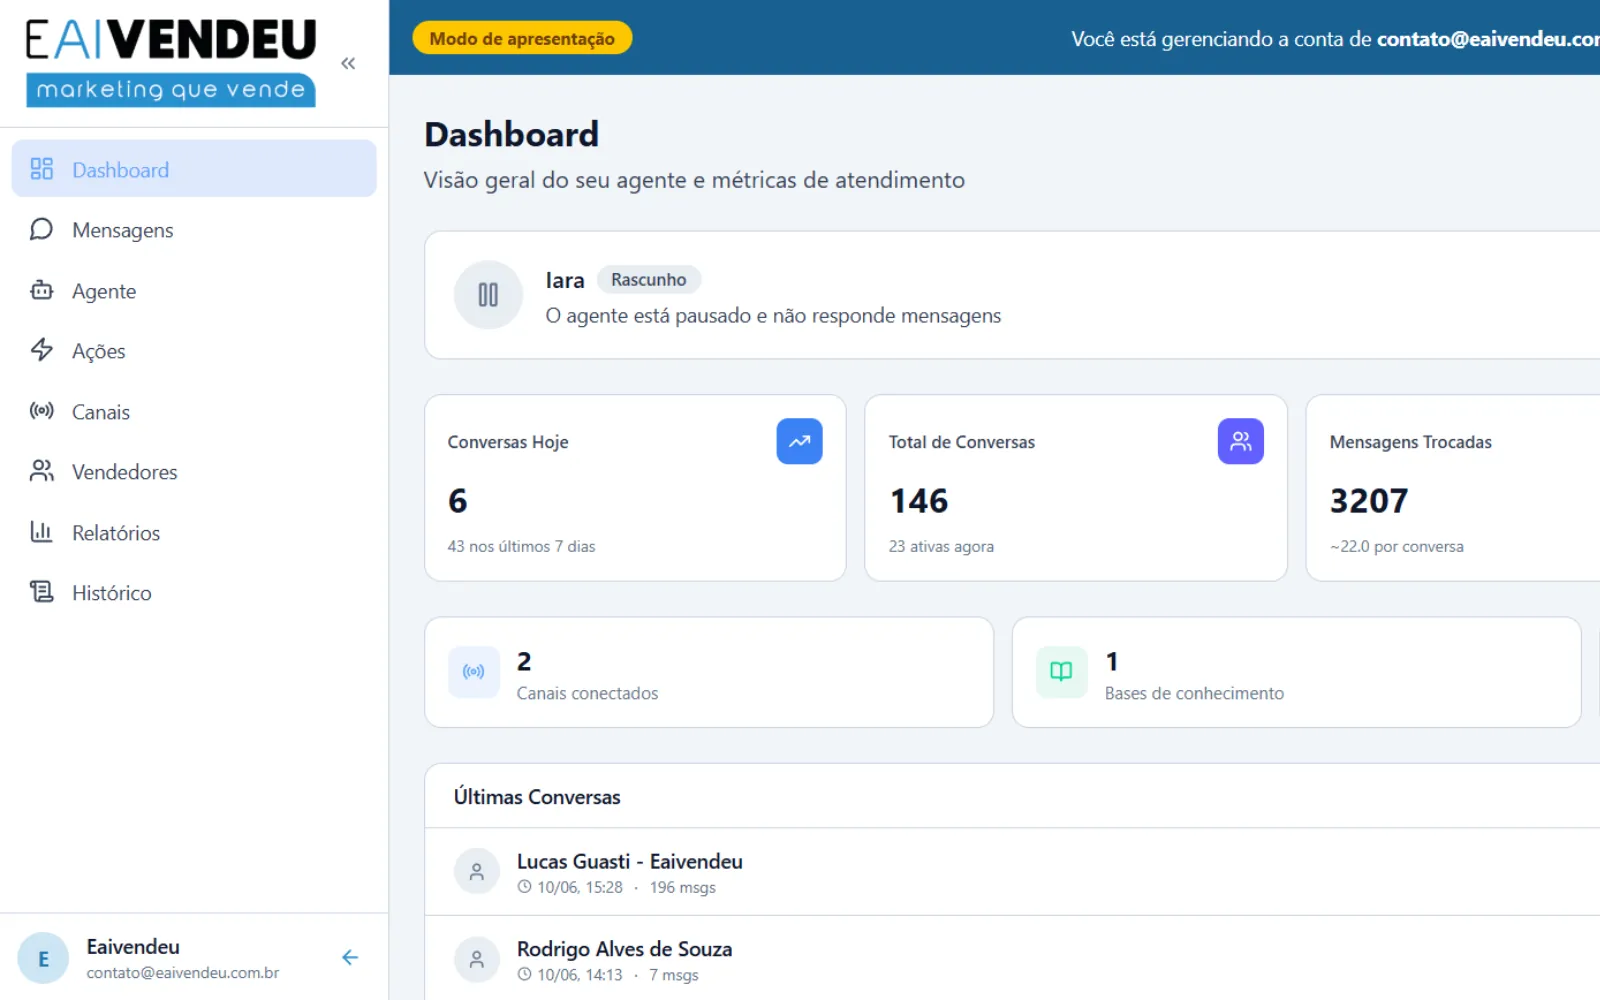Open the Dashboard menu item
The width and height of the screenshot is (1600, 1000).
coord(194,169)
